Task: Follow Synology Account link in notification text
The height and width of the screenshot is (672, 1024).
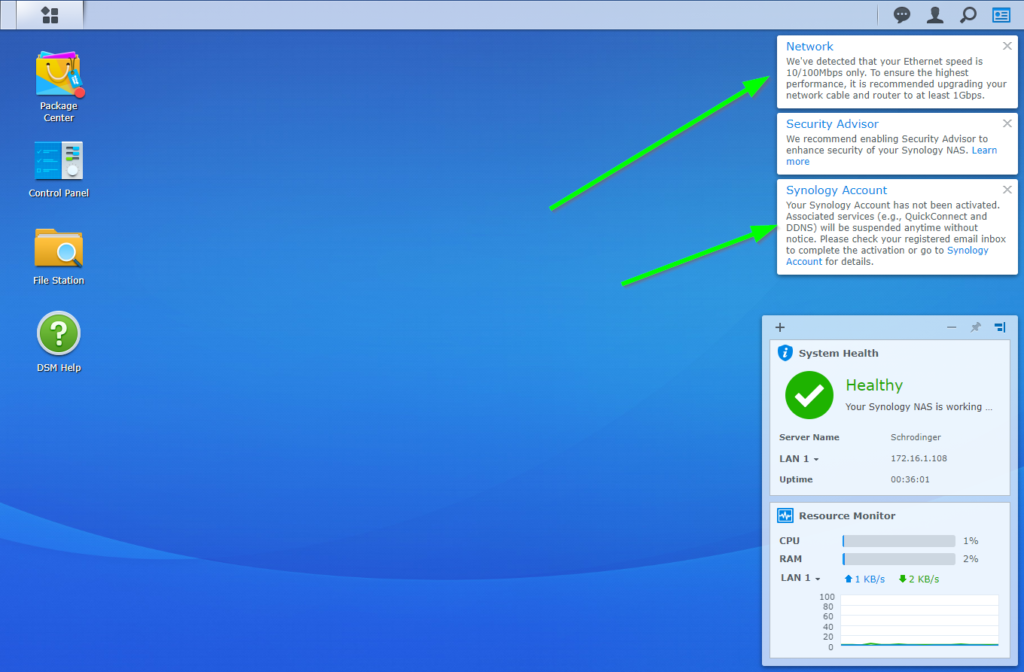Action: pos(967,250)
